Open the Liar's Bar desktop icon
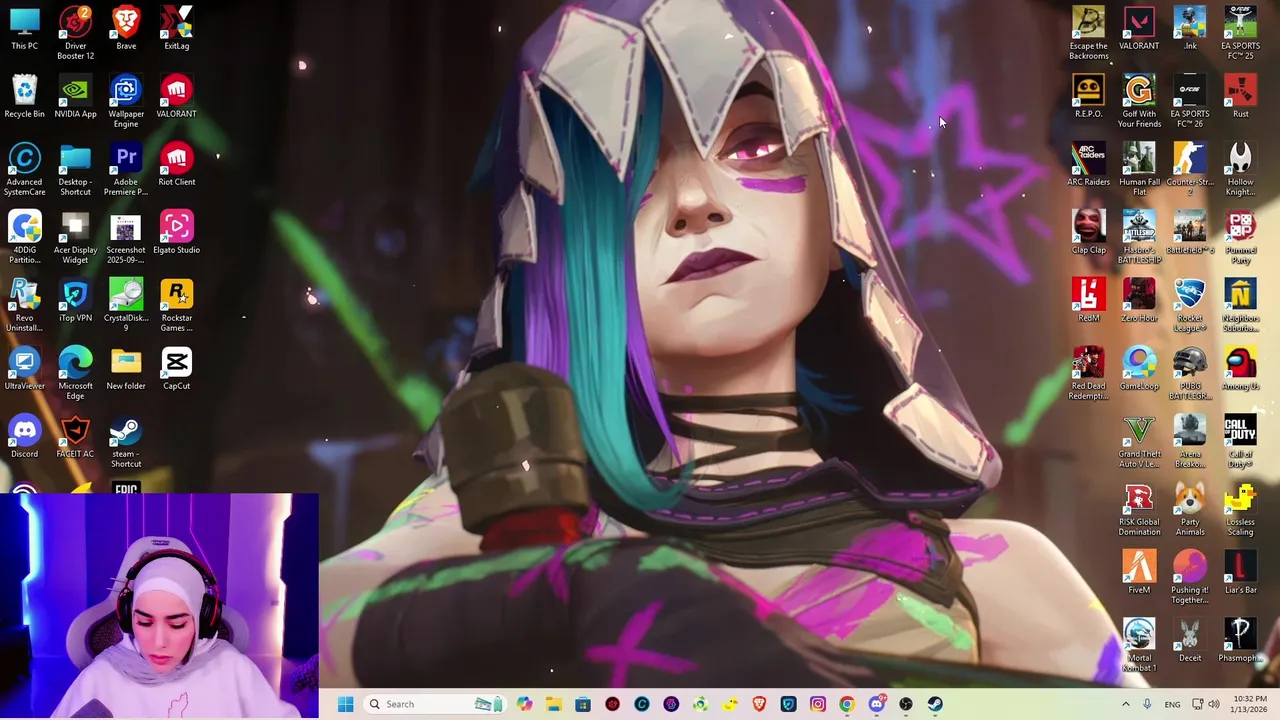1280x720 pixels. click(1240, 572)
